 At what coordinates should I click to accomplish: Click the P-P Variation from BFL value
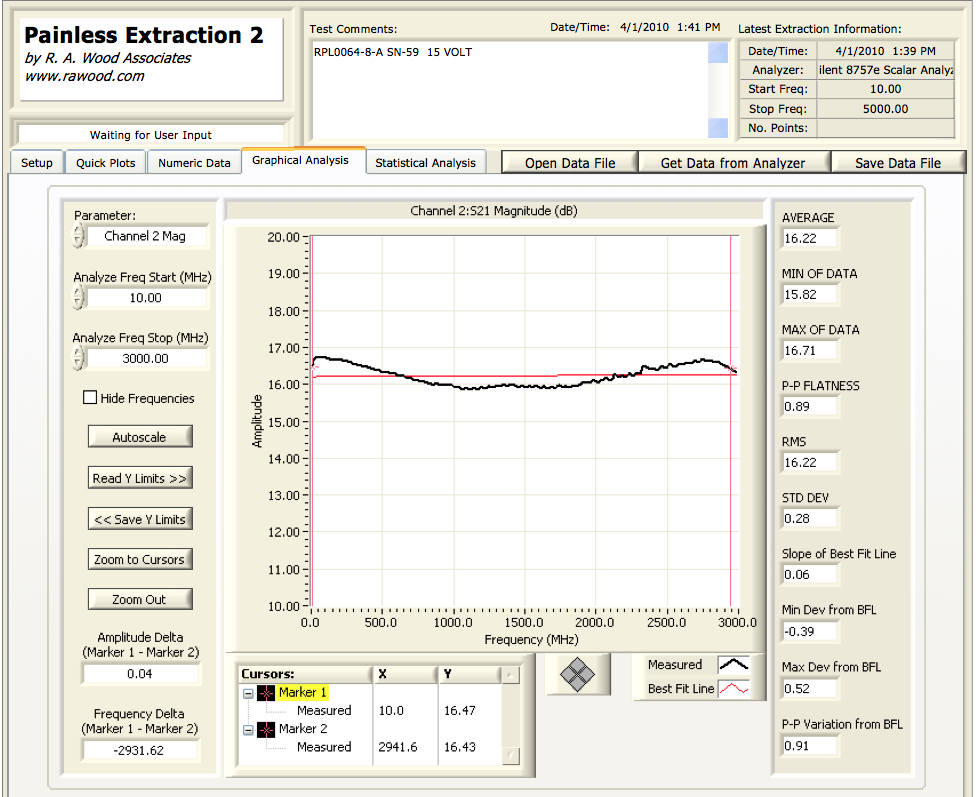pyautogui.click(x=810, y=745)
